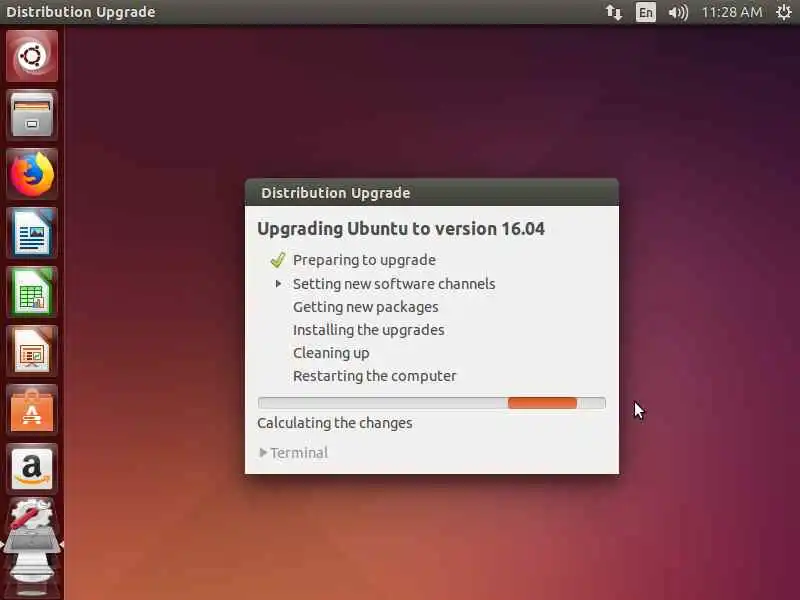Open the En keyboard layout indicator
Image resolution: width=800 pixels, height=600 pixels.
tap(645, 12)
